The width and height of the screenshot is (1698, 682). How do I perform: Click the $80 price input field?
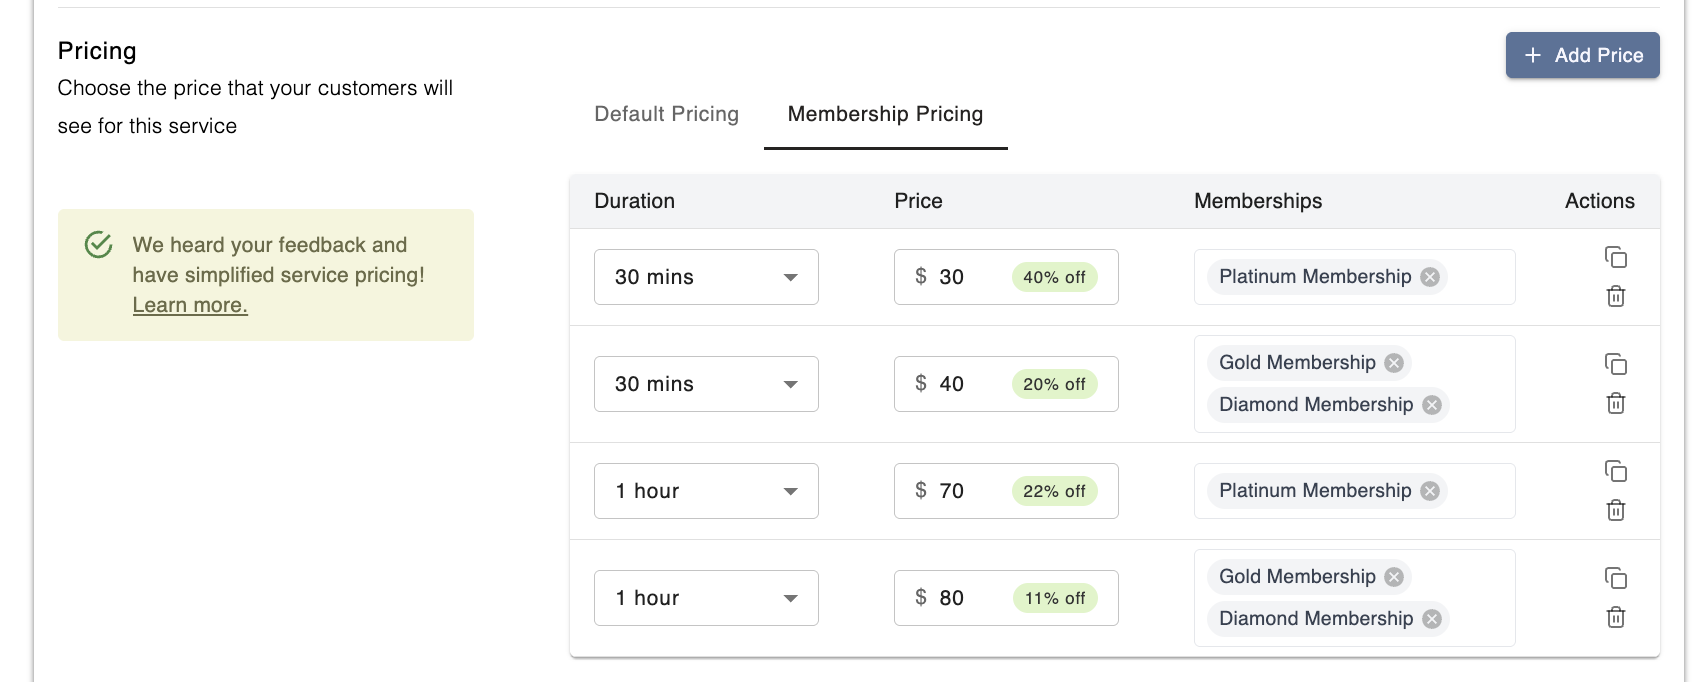click(x=970, y=598)
